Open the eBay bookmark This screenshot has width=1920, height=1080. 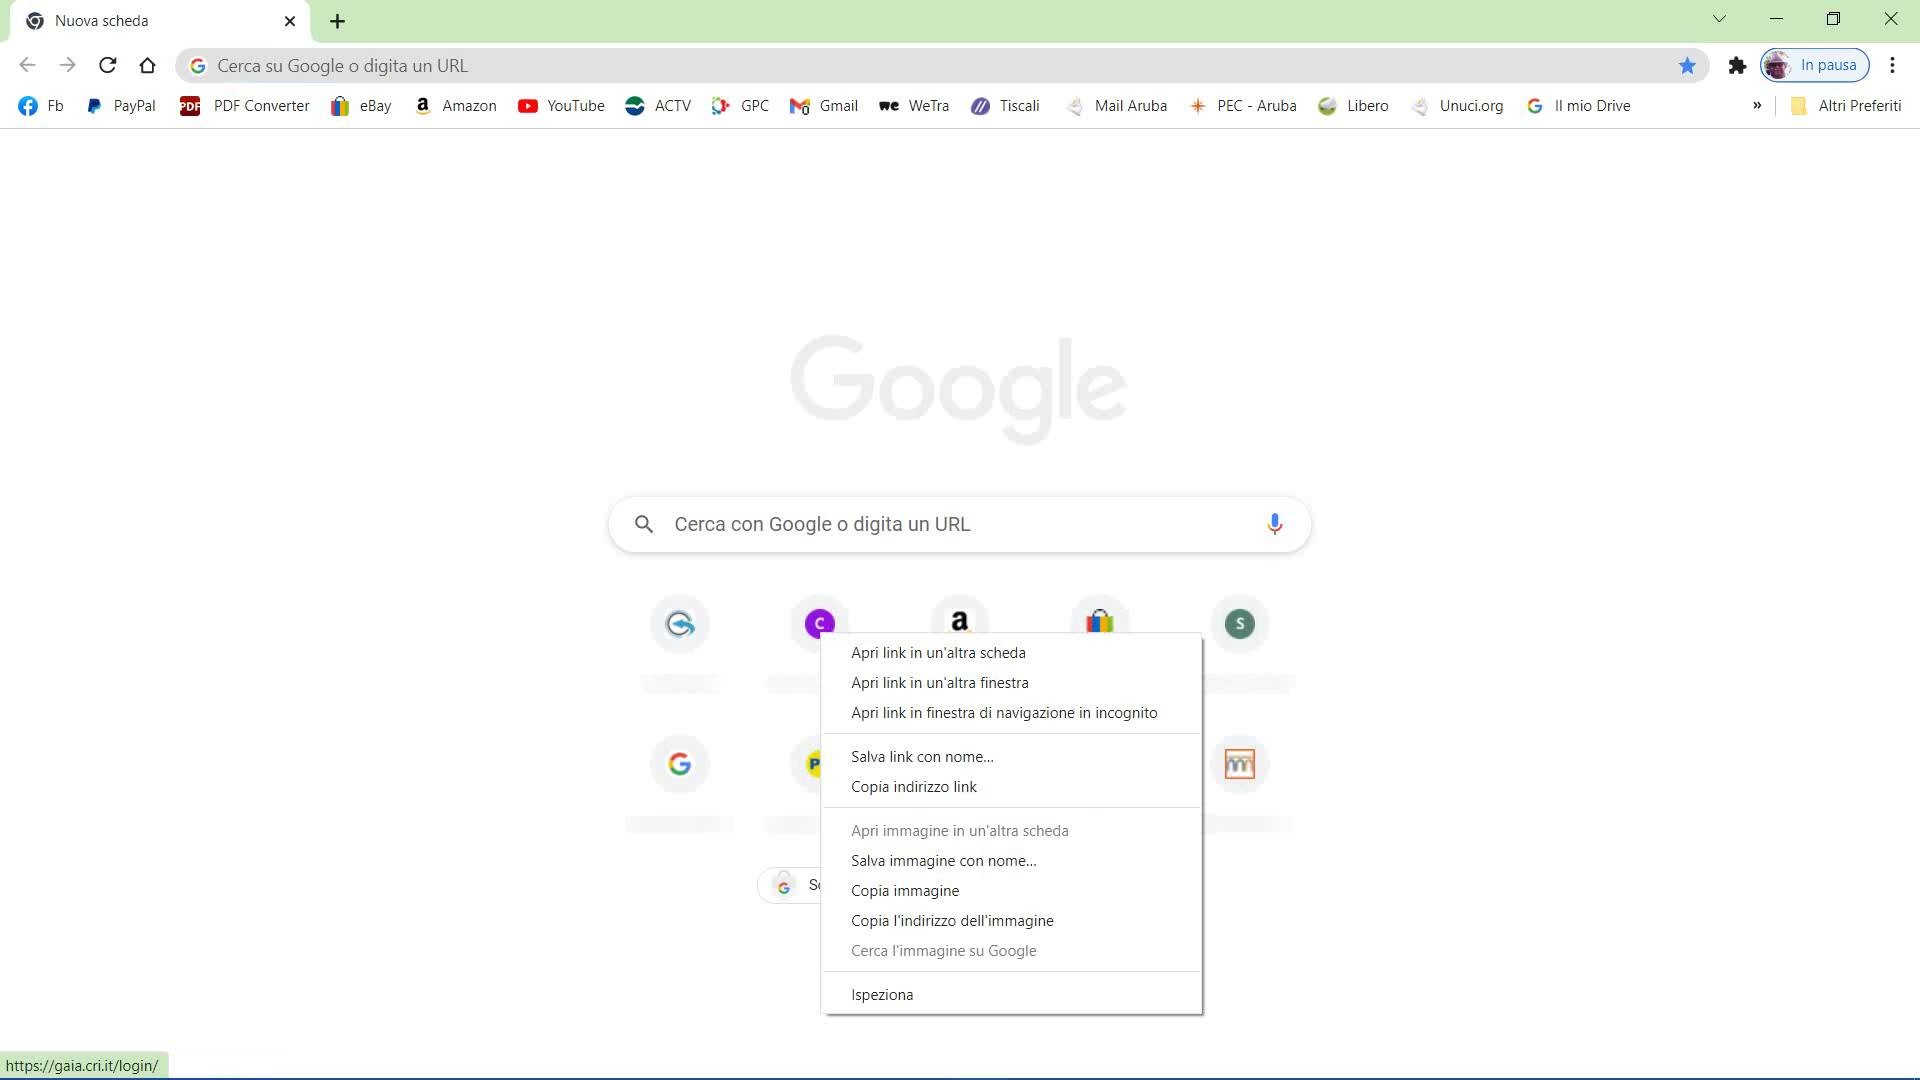coord(361,106)
